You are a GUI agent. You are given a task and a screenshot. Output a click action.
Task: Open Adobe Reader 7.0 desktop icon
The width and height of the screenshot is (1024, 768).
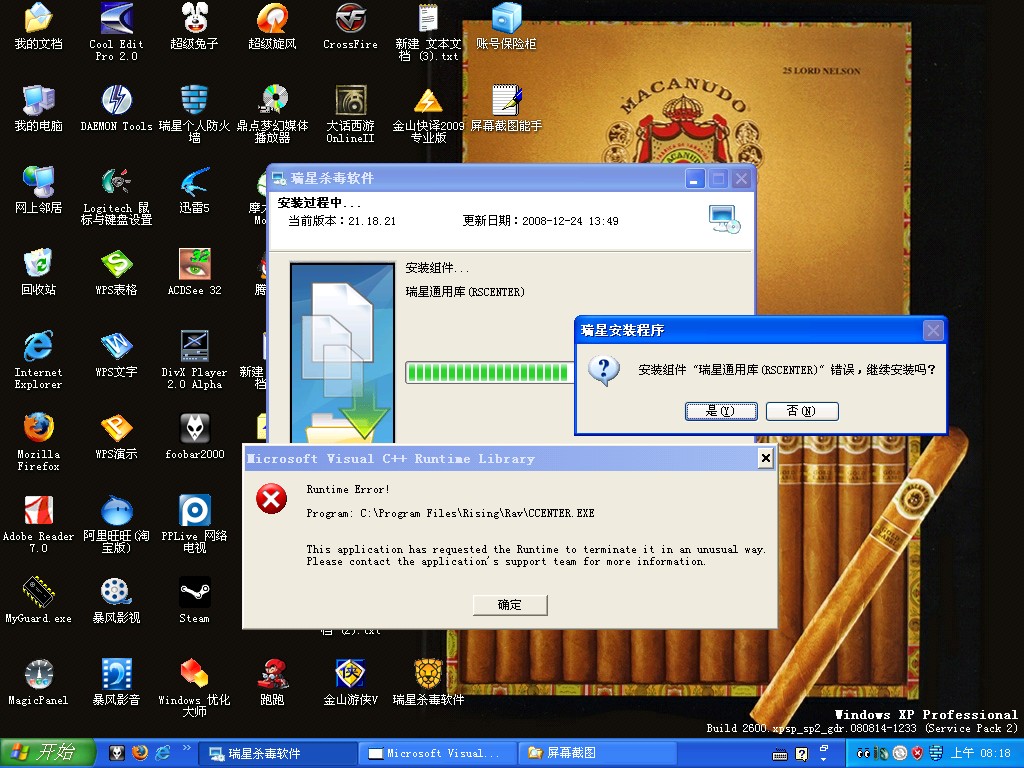coord(39,524)
